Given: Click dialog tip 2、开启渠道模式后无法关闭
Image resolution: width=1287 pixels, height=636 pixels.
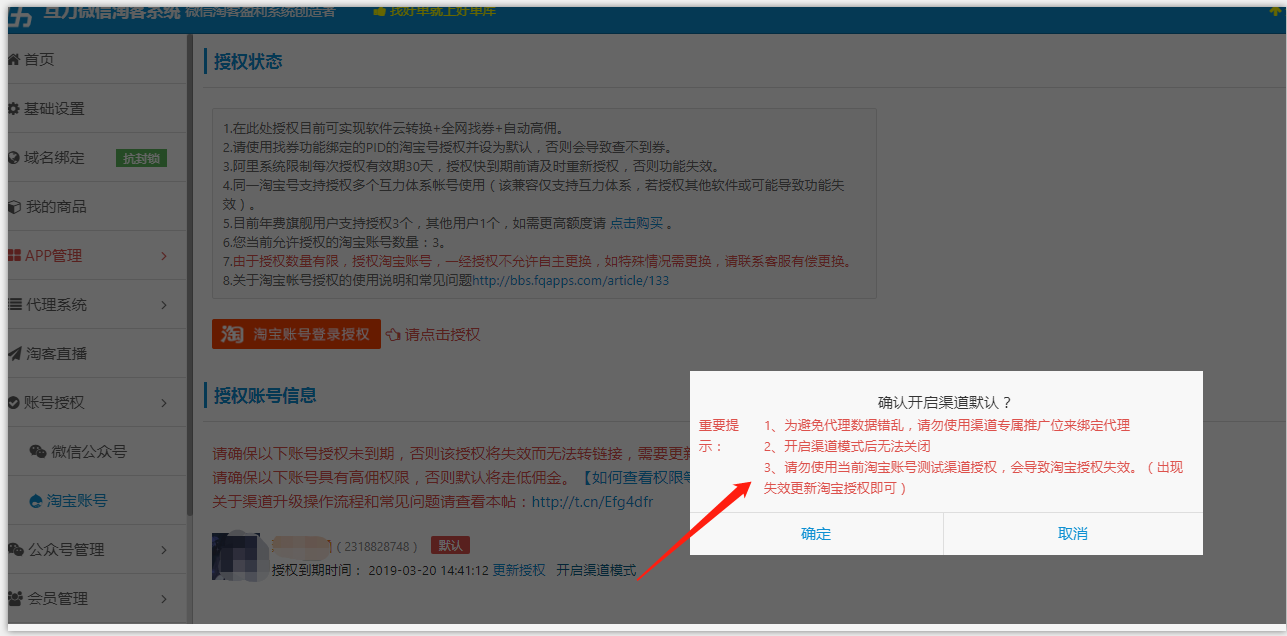Looking at the screenshot, I should click(847, 447).
